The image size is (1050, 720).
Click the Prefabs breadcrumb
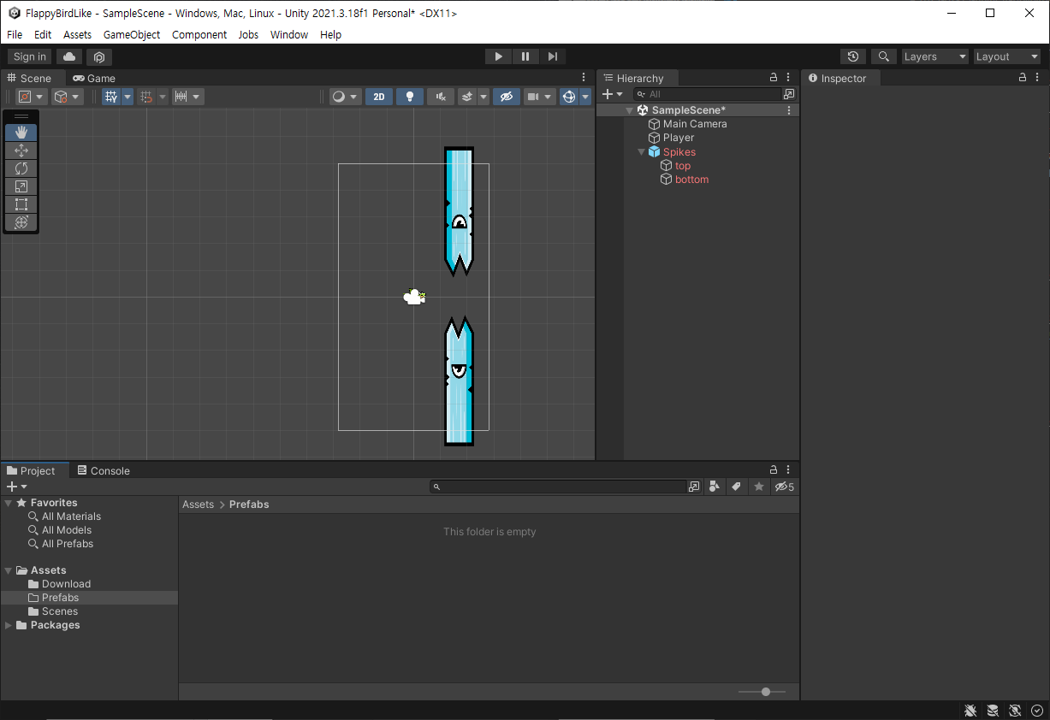pos(249,504)
